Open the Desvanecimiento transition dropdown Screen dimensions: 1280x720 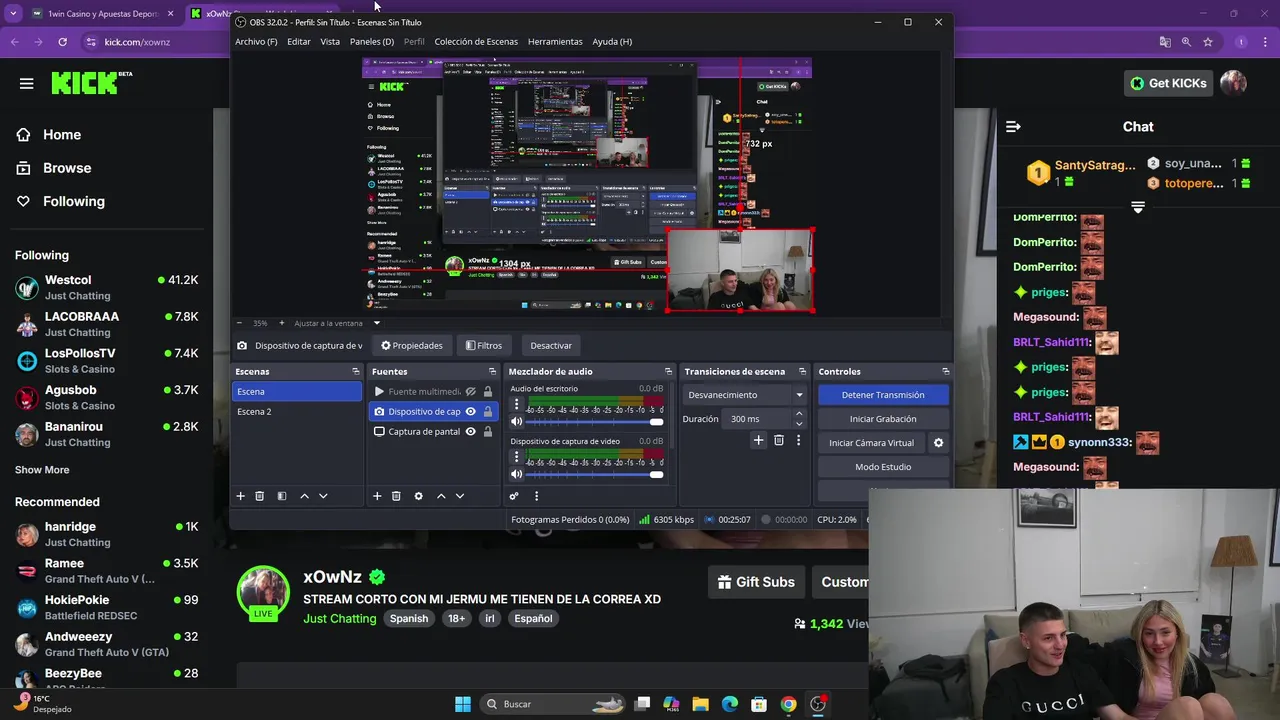tap(745, 395)
